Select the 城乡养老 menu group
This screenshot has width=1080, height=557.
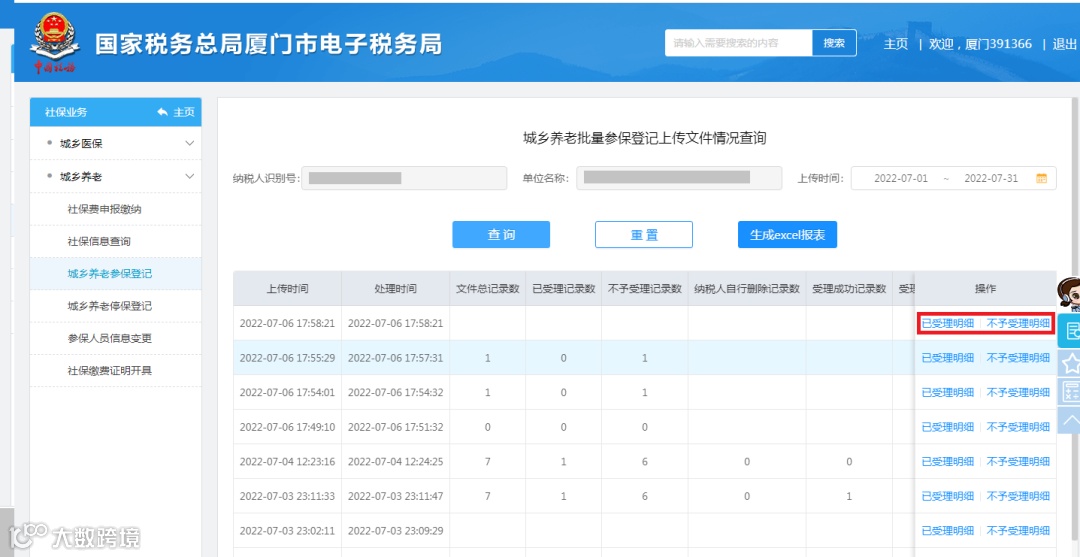click(116, 176)
